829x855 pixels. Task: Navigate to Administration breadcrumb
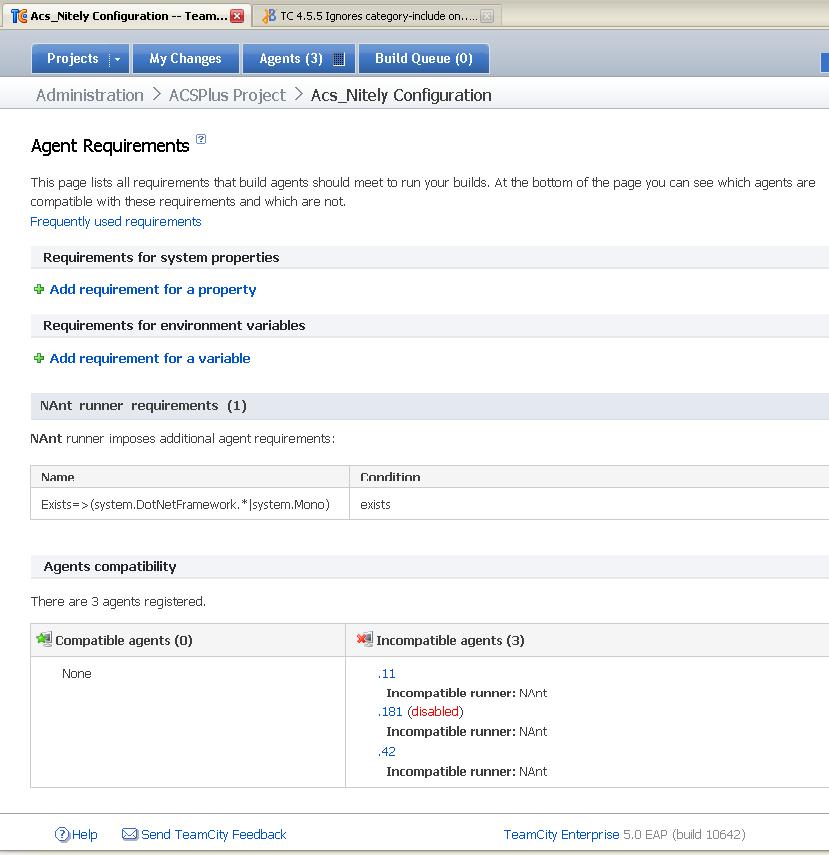tap(90, 95)
